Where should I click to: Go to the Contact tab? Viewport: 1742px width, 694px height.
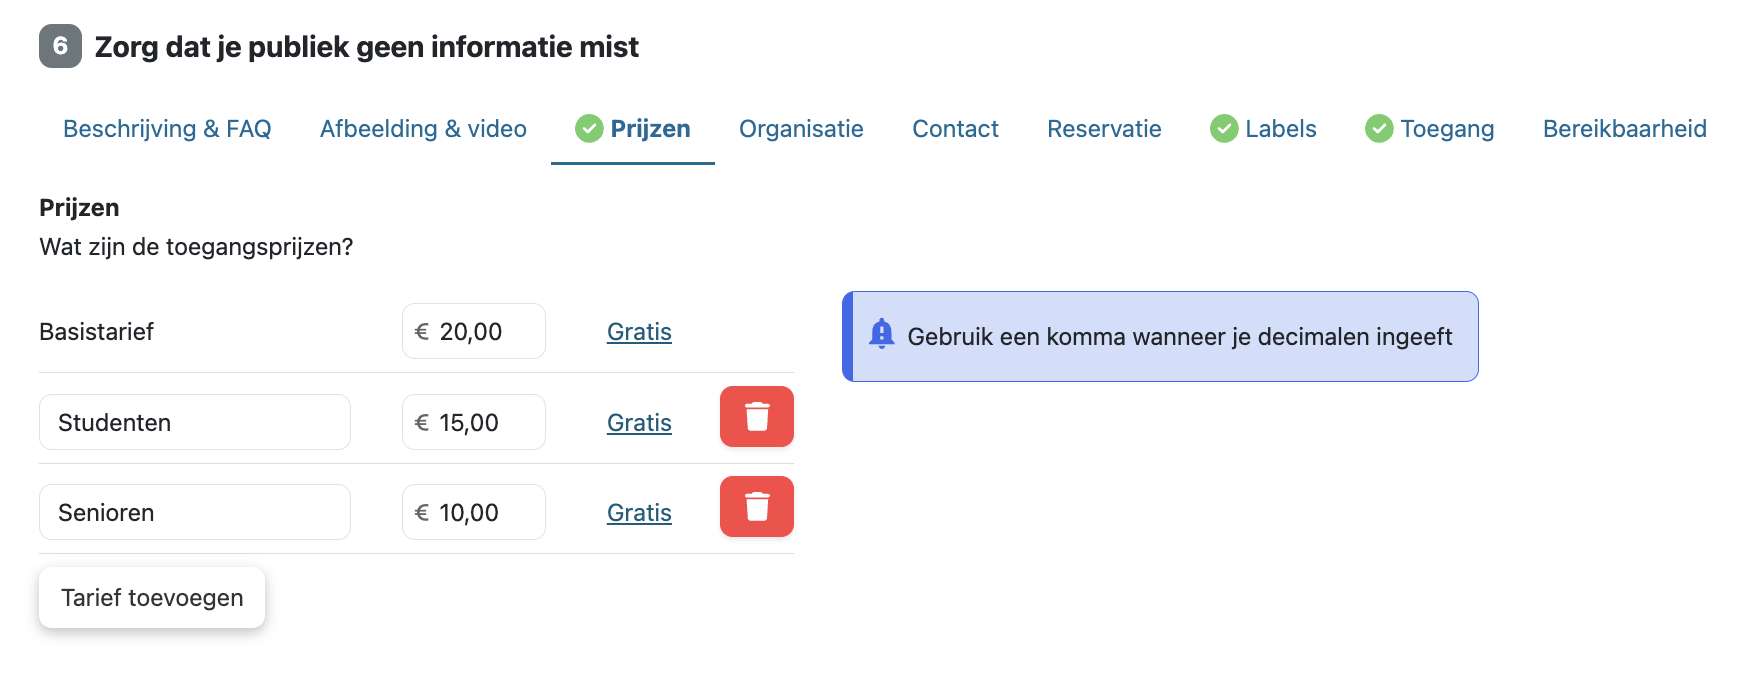click(x=955, y=129)
